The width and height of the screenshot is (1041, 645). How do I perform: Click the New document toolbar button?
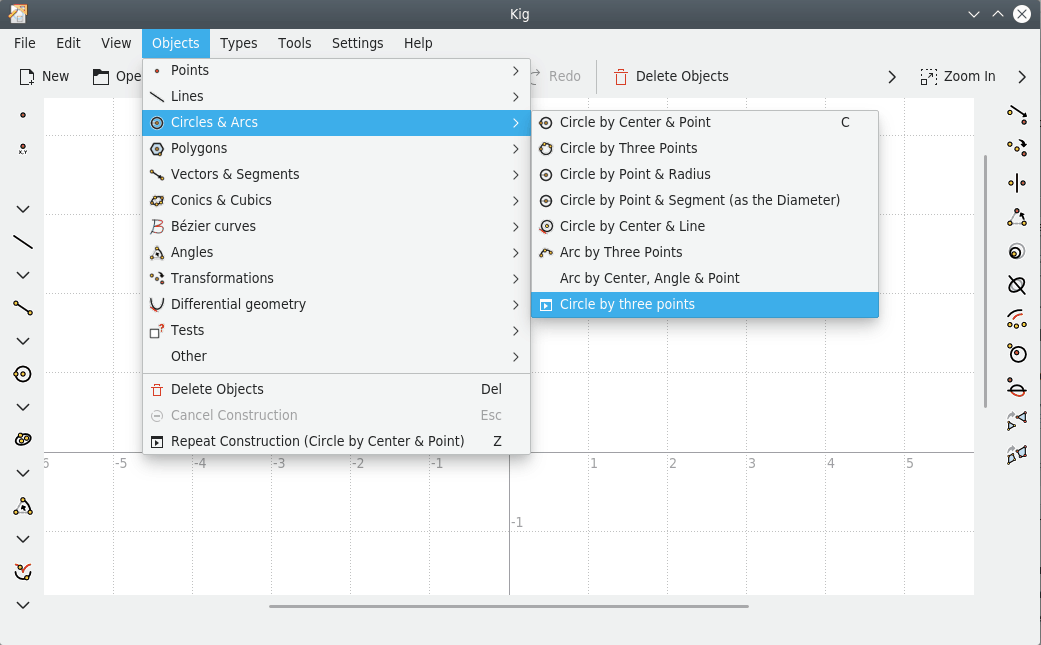pyautogui.click(x=44, y=76)
